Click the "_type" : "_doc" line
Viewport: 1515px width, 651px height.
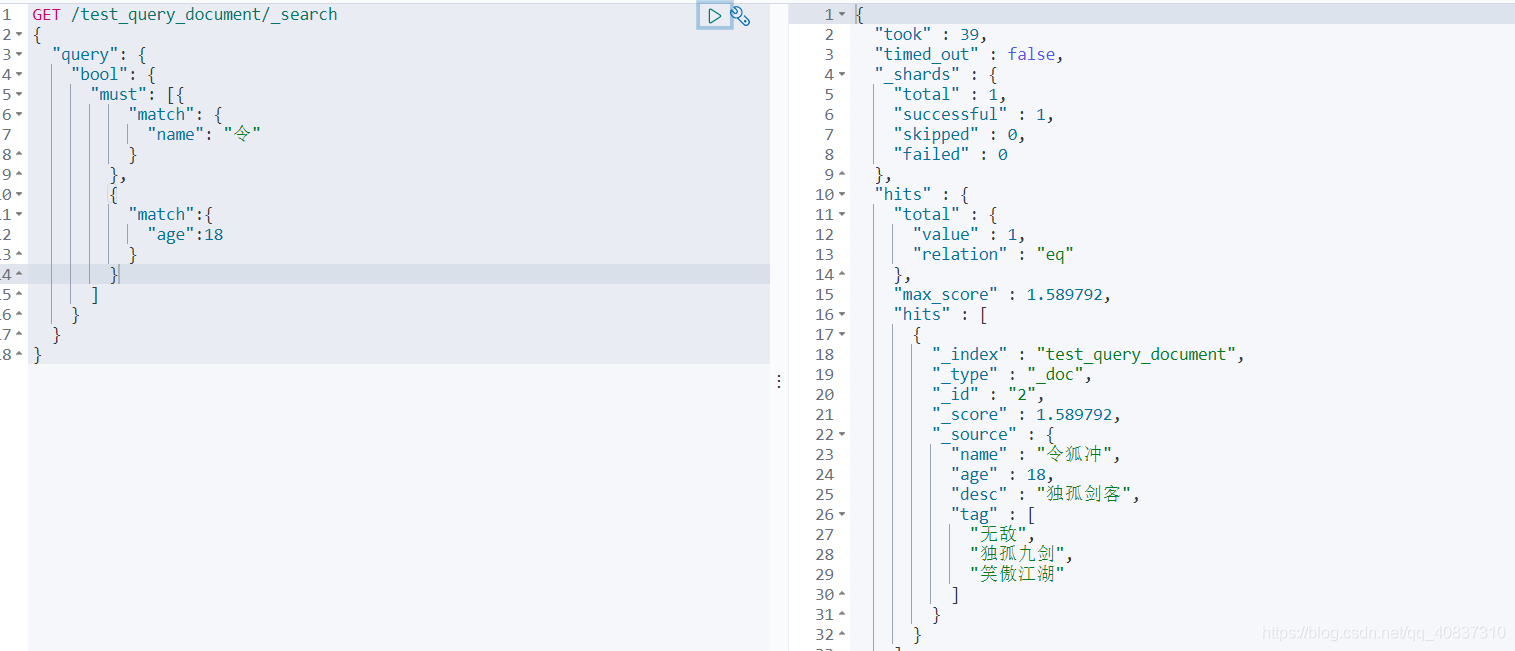coord(1012,374)
